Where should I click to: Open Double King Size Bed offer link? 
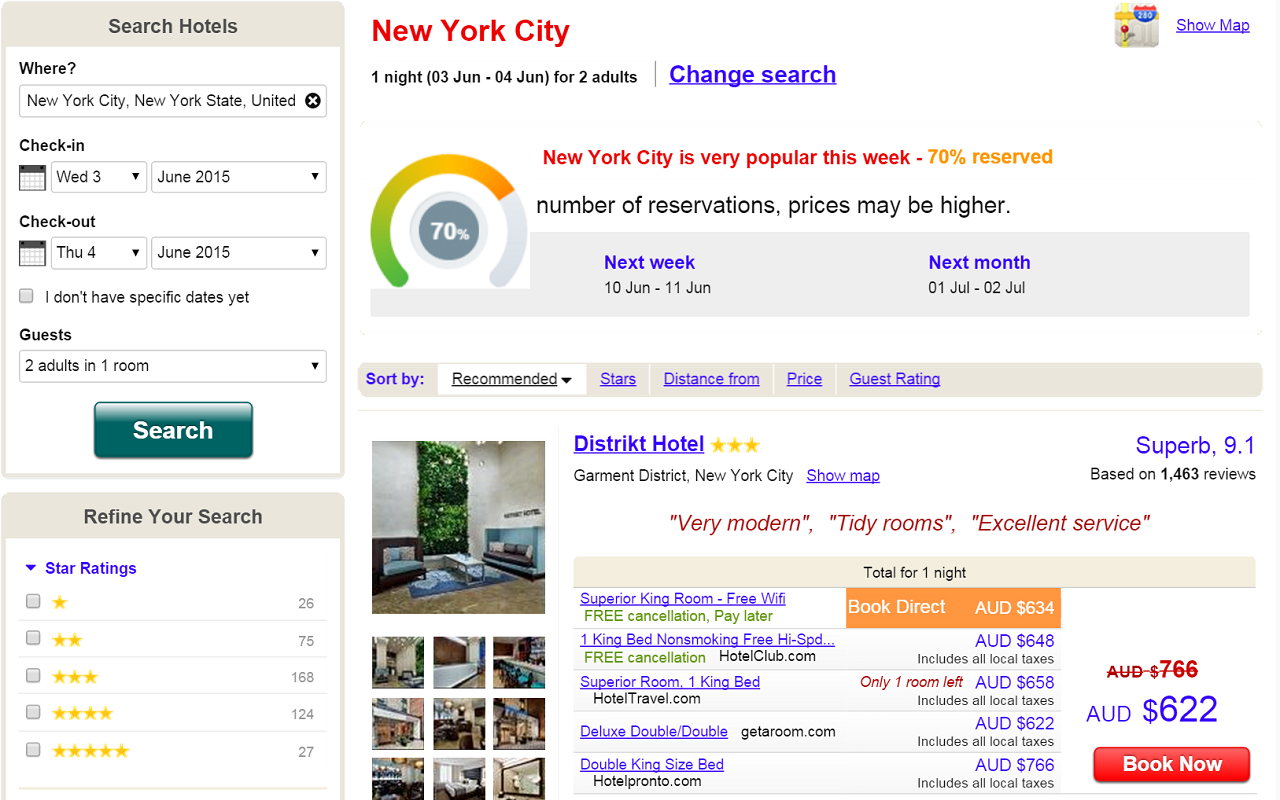652,764
